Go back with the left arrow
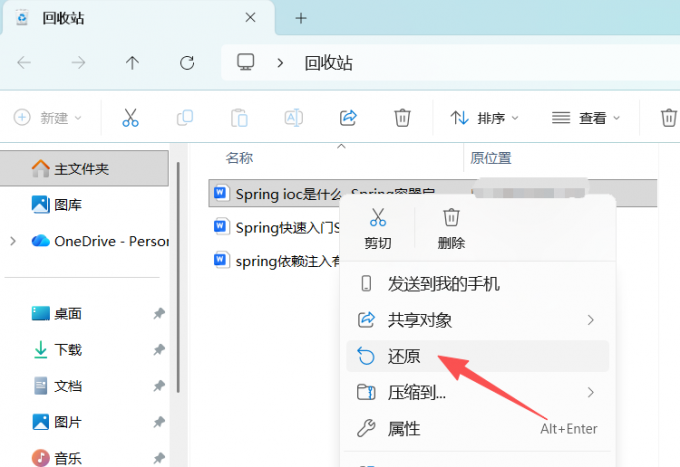The height and width of the screenshot is (467, 680). (24, 63)
